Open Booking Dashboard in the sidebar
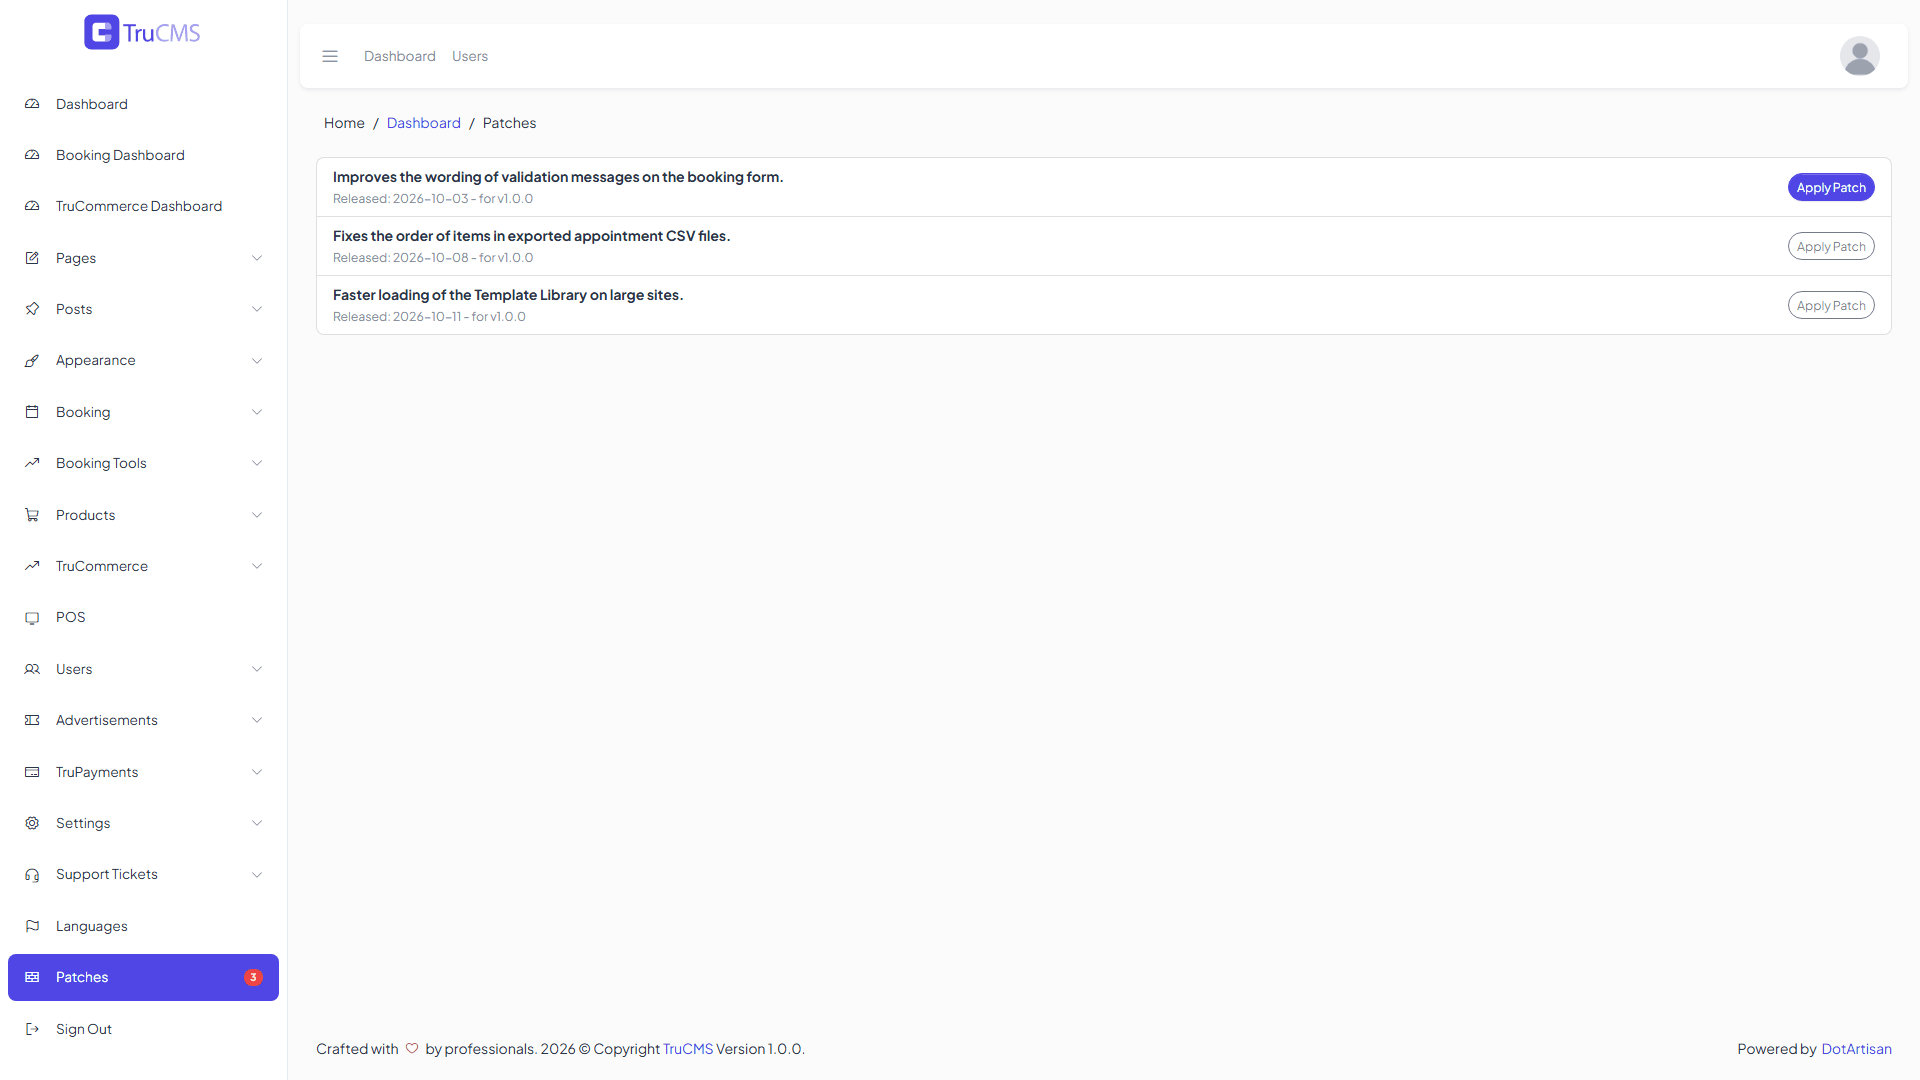Screen dimensions: 1920x1080 pos(143,155)
